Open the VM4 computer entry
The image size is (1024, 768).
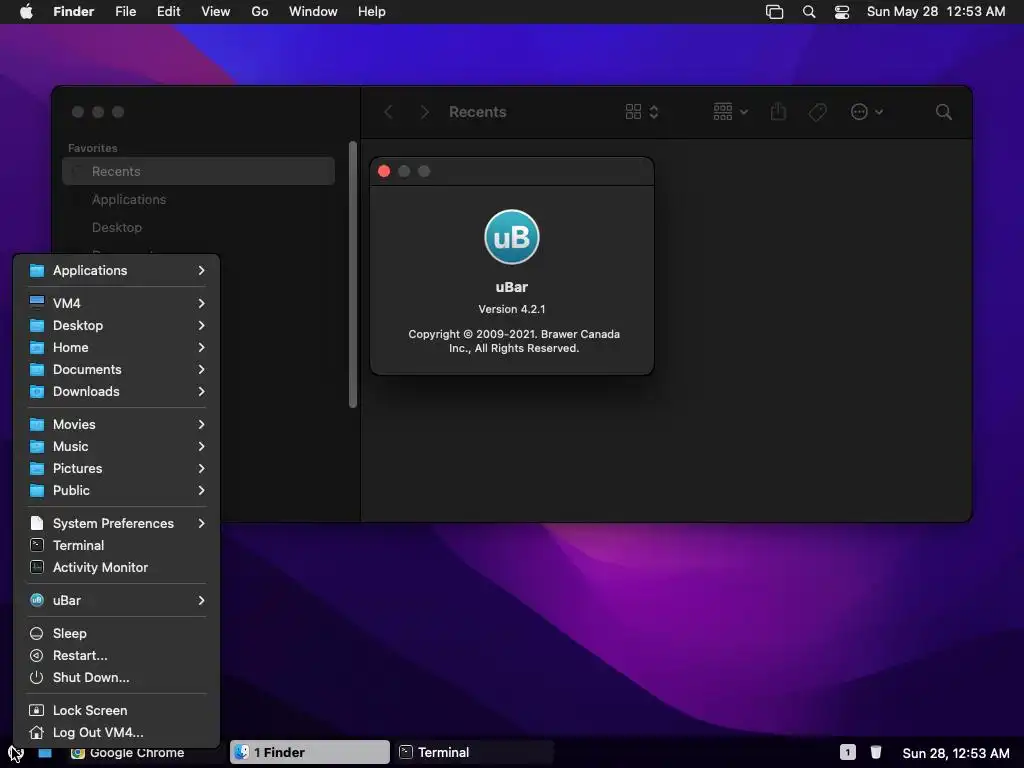pyautogui.click(x=116, y=303)
